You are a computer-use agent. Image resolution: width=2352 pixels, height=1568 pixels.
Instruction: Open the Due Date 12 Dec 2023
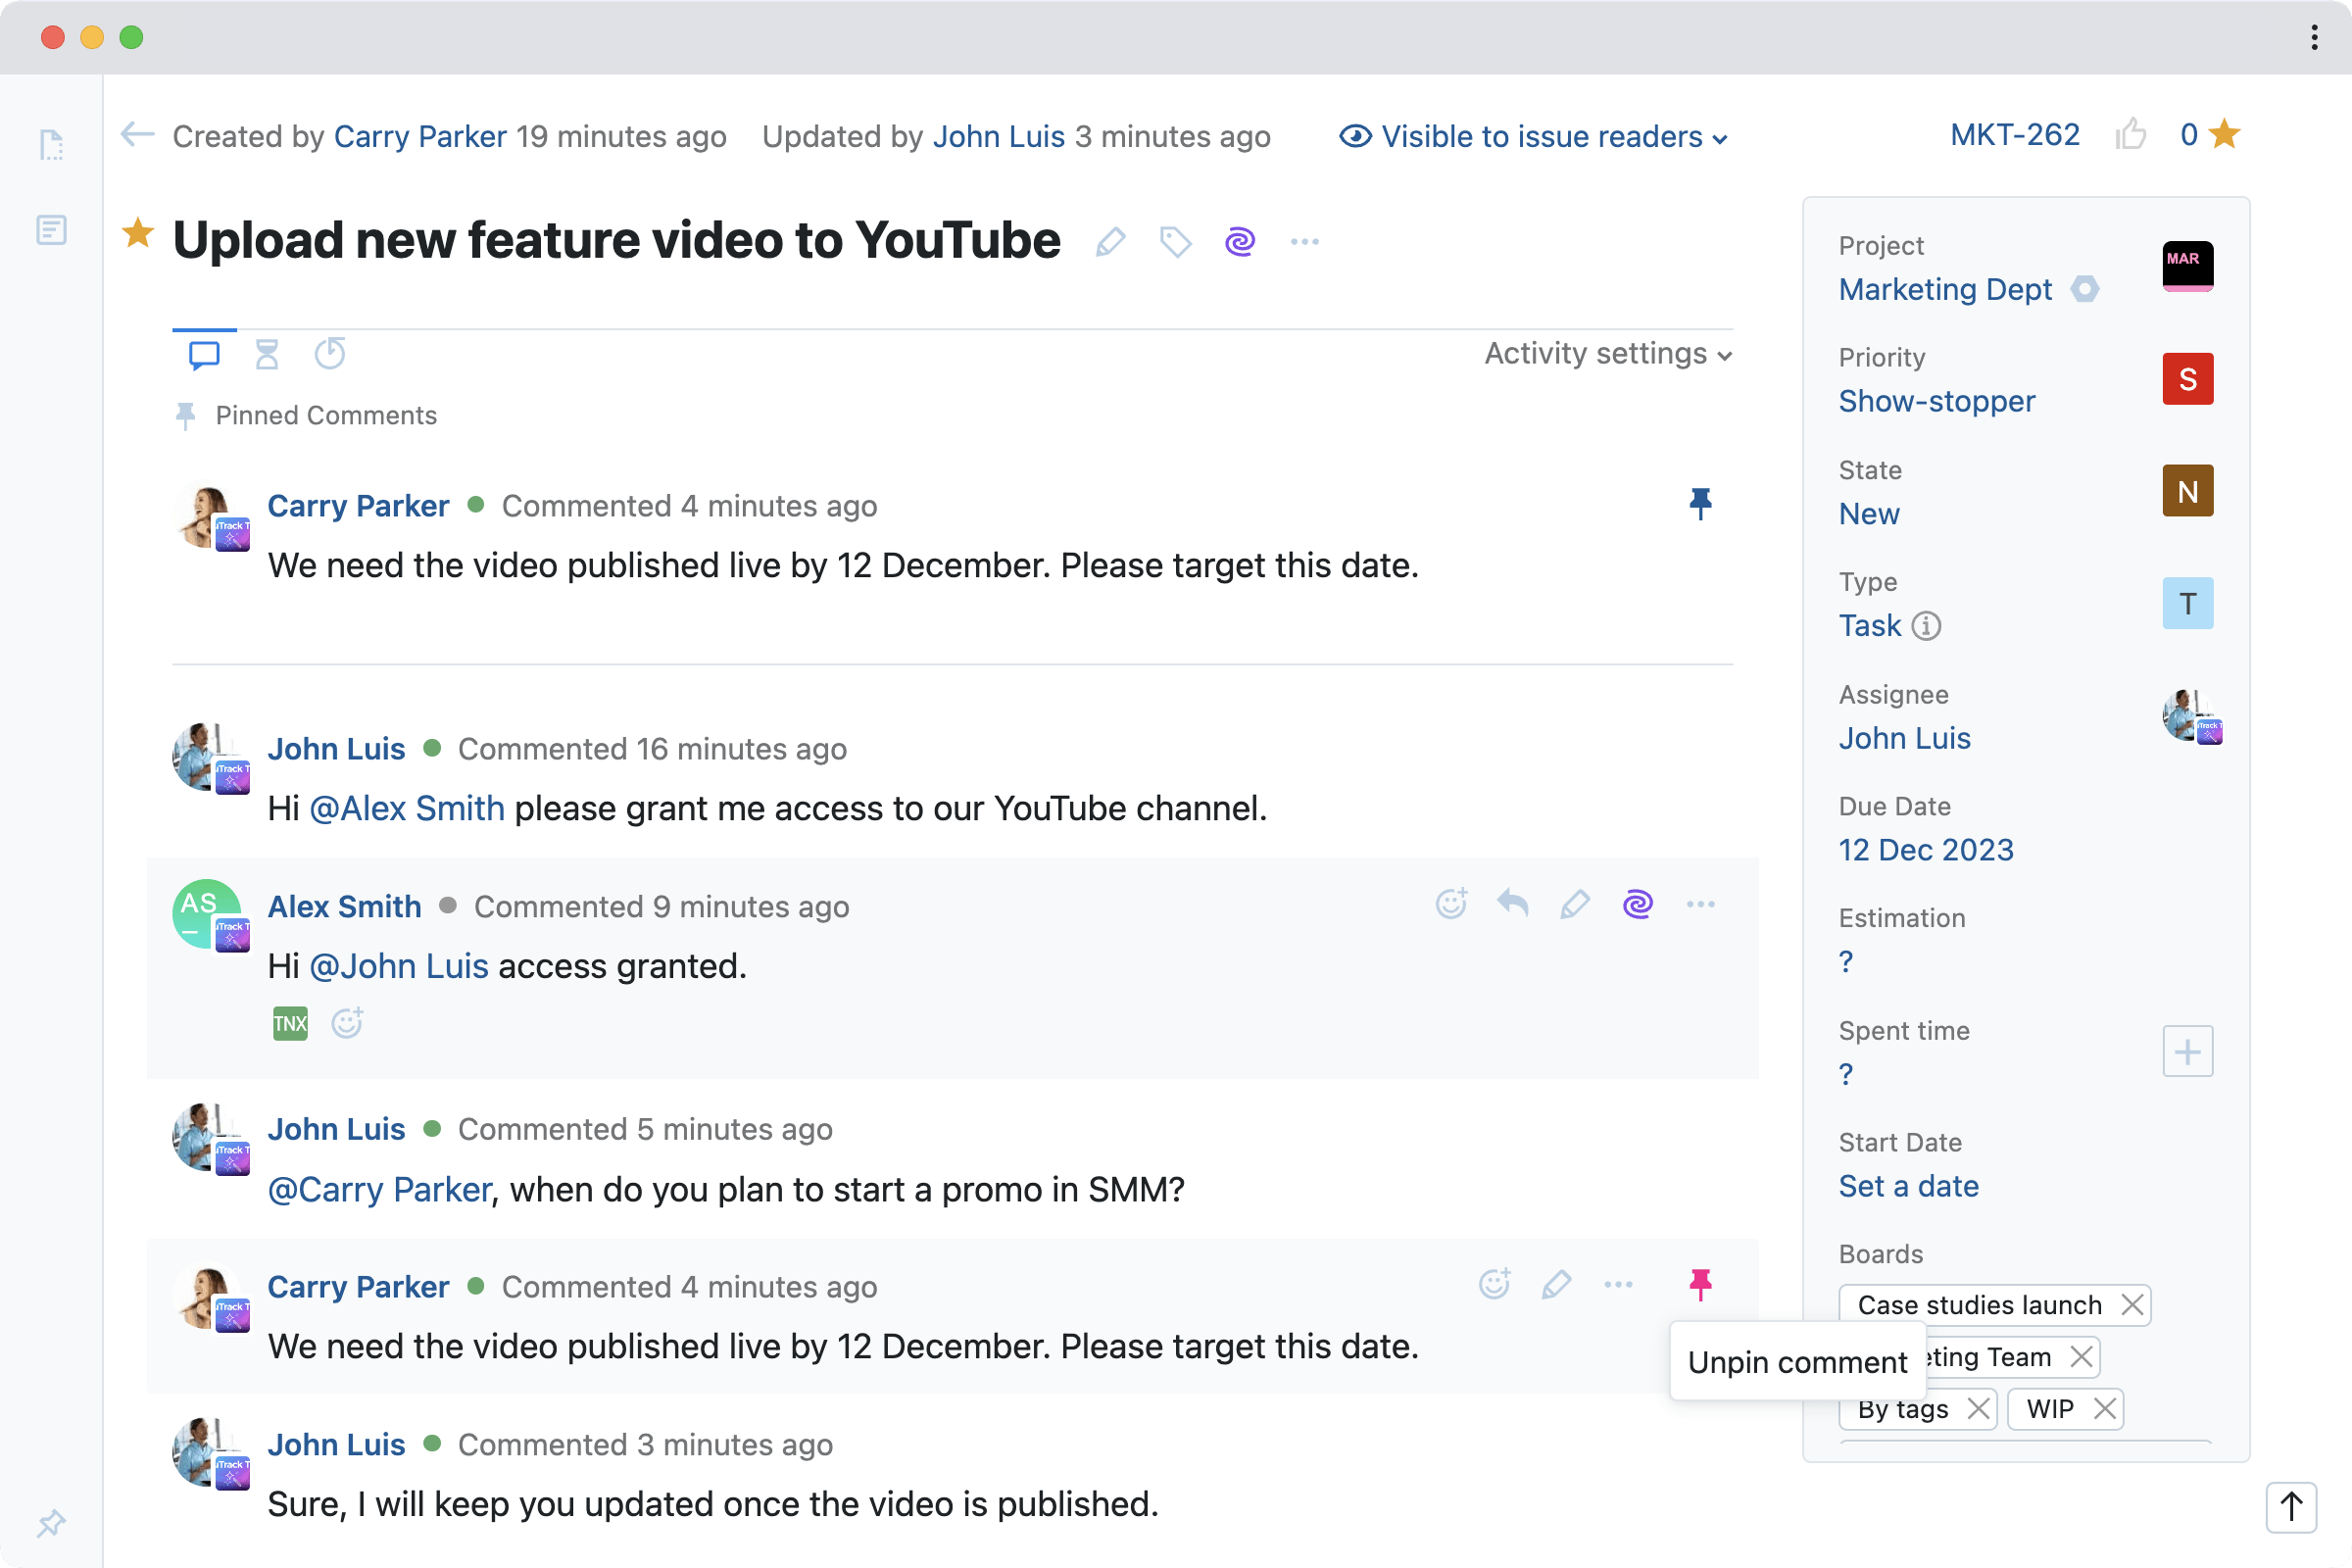[1926, 850]
